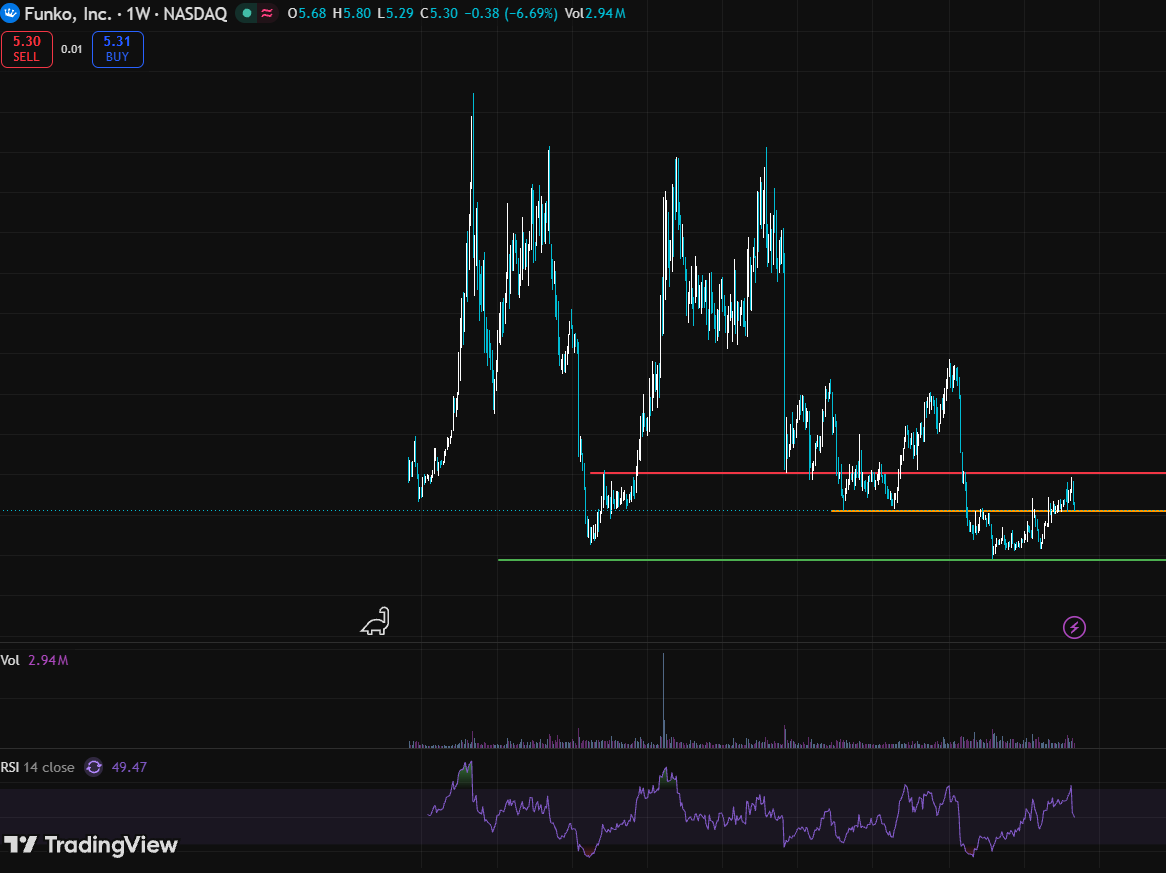
Task: Click the -0.38 (-6.69%) change readout
Action: pyautogui.click(x=511, y=13)
